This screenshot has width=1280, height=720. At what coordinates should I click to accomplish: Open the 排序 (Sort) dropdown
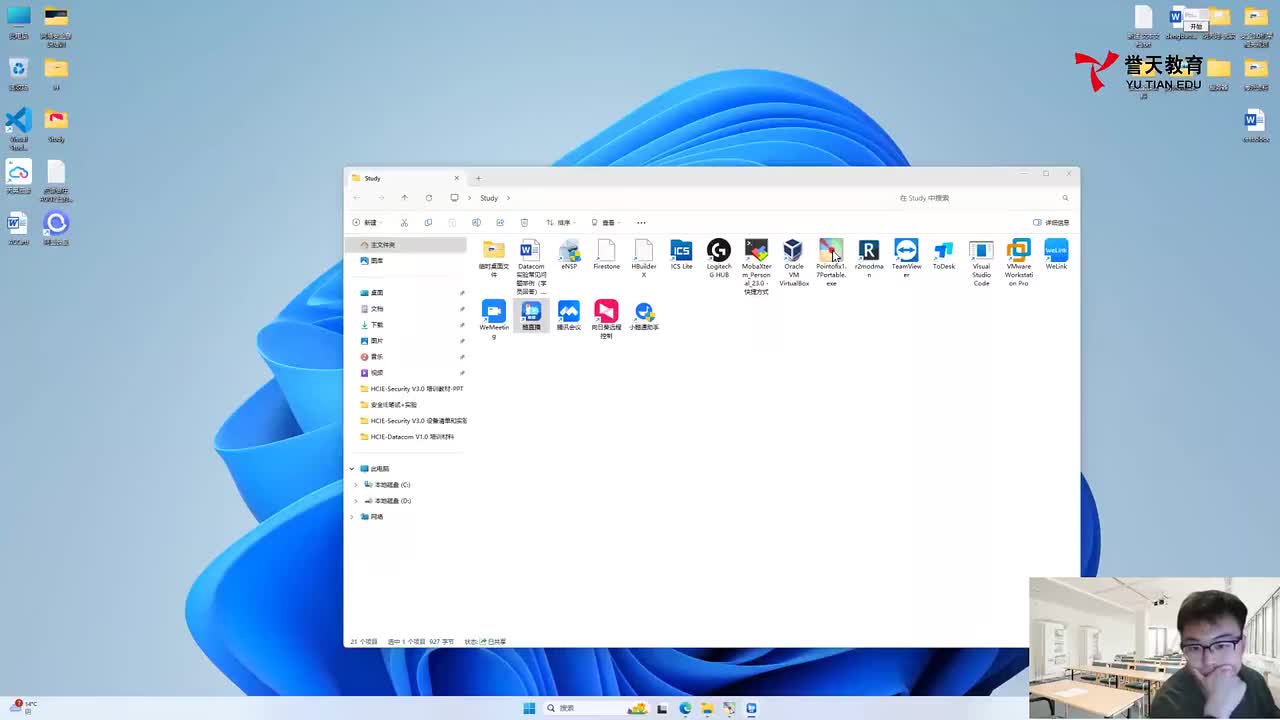(561, 223)
